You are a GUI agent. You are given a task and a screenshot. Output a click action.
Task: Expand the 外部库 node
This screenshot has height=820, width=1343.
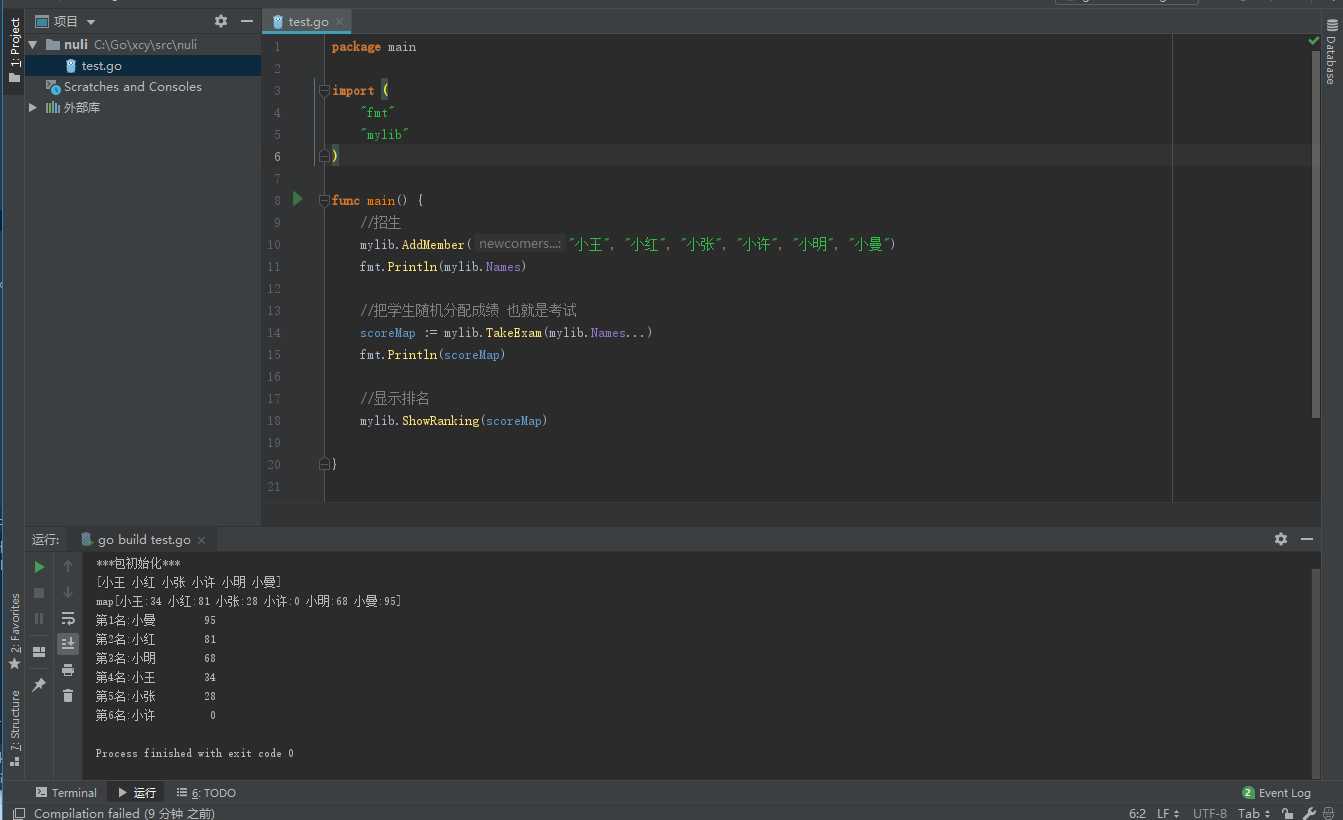tap(33, 107)
